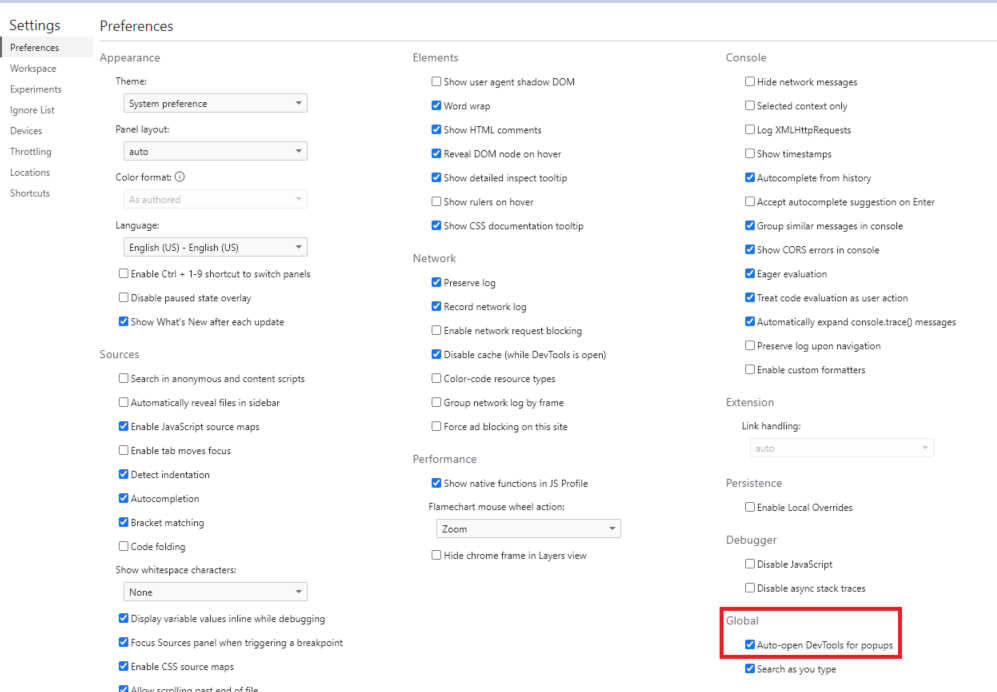Enable network request blocking
Screen dimensions: 997x692
pyautogui.click(x=436, y=330)
